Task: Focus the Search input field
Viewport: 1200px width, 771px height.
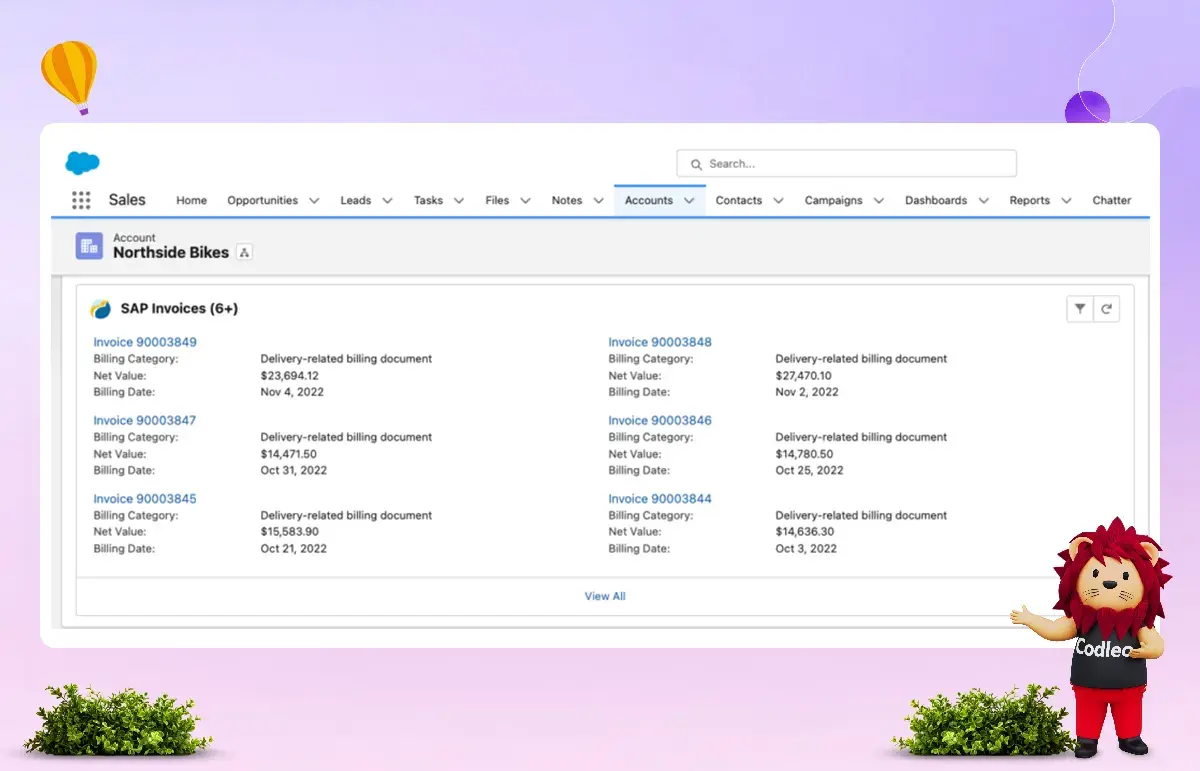Action: click(846, 164)
